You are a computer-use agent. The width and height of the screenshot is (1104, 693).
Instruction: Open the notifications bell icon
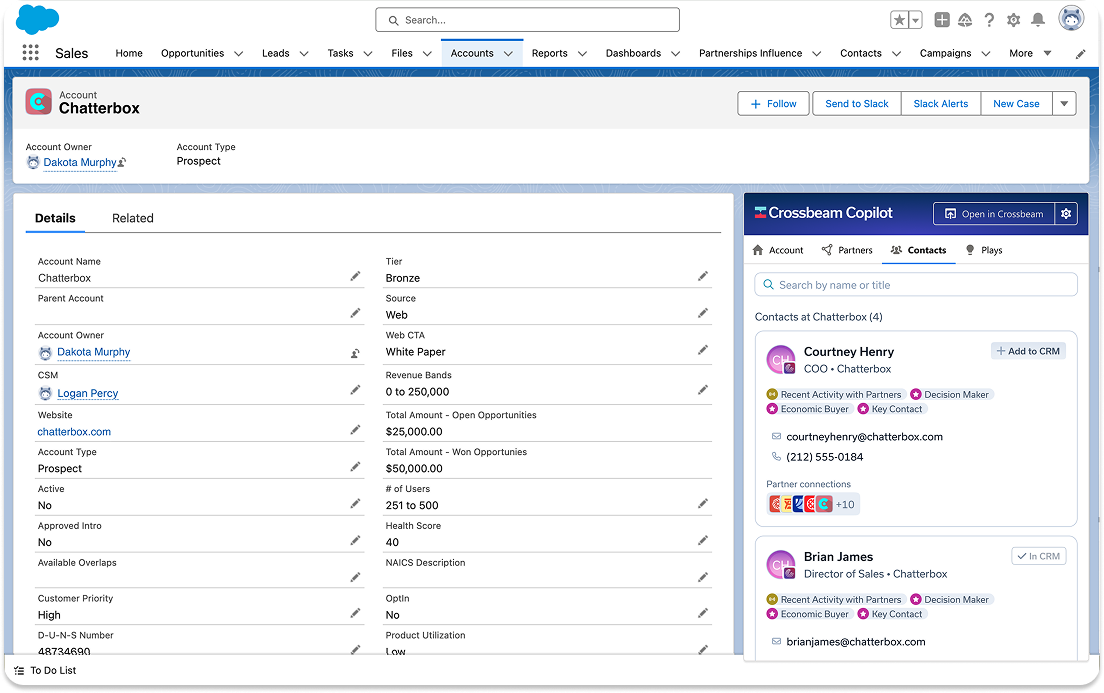coord(1038,20)
